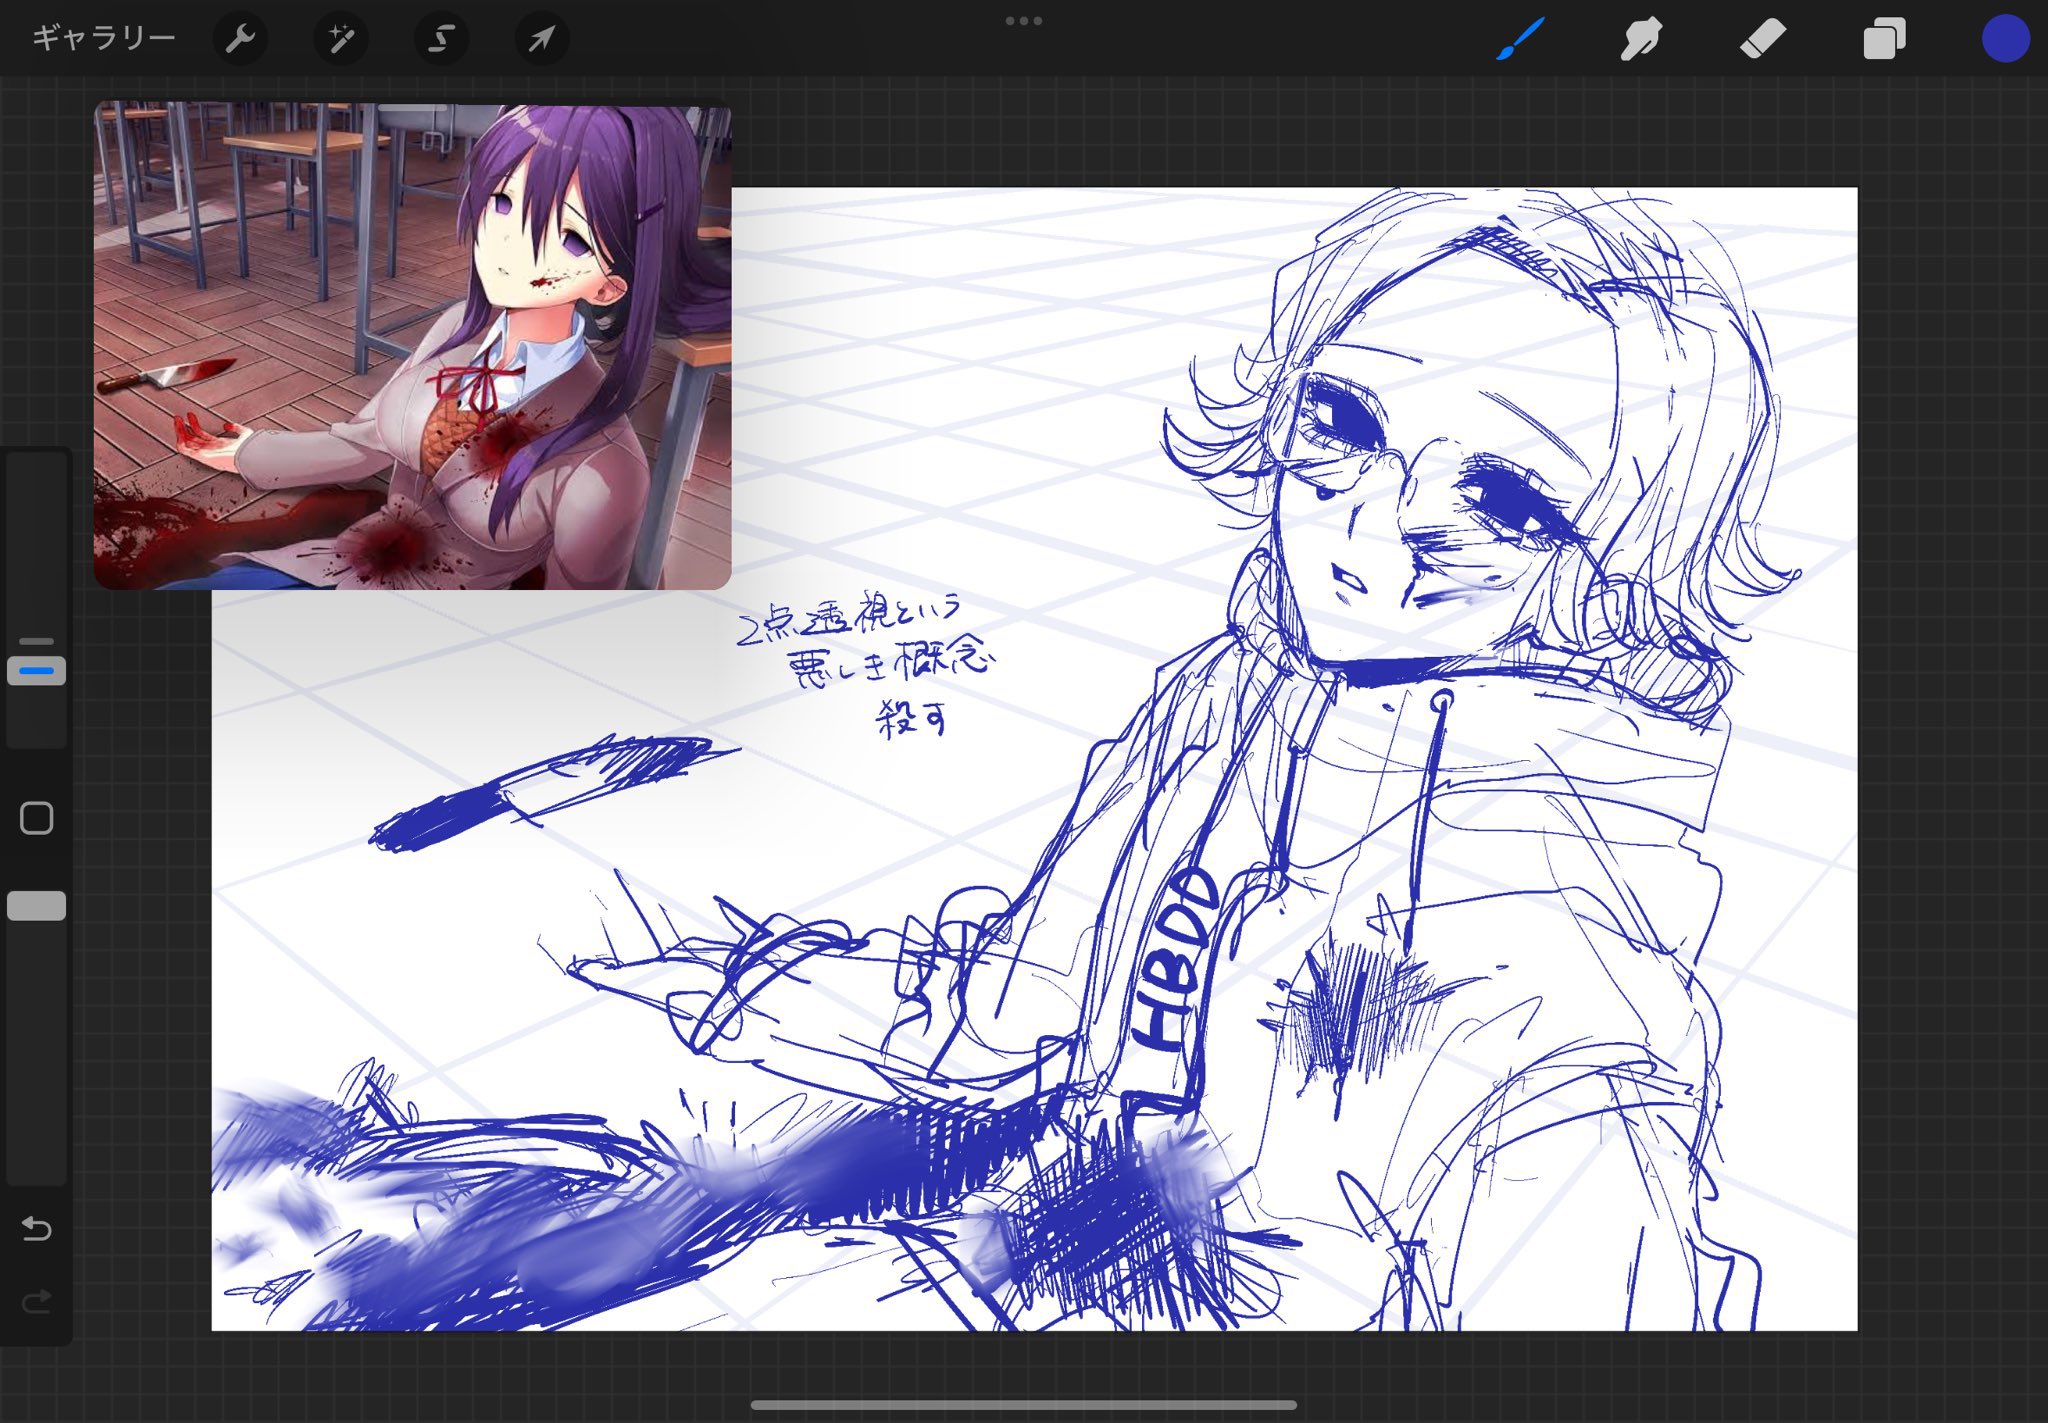Tap the home indicator bar at bottom
This screenshot has width=2048, height=1423.
pyautogui.click(x=1024, y=1404)
